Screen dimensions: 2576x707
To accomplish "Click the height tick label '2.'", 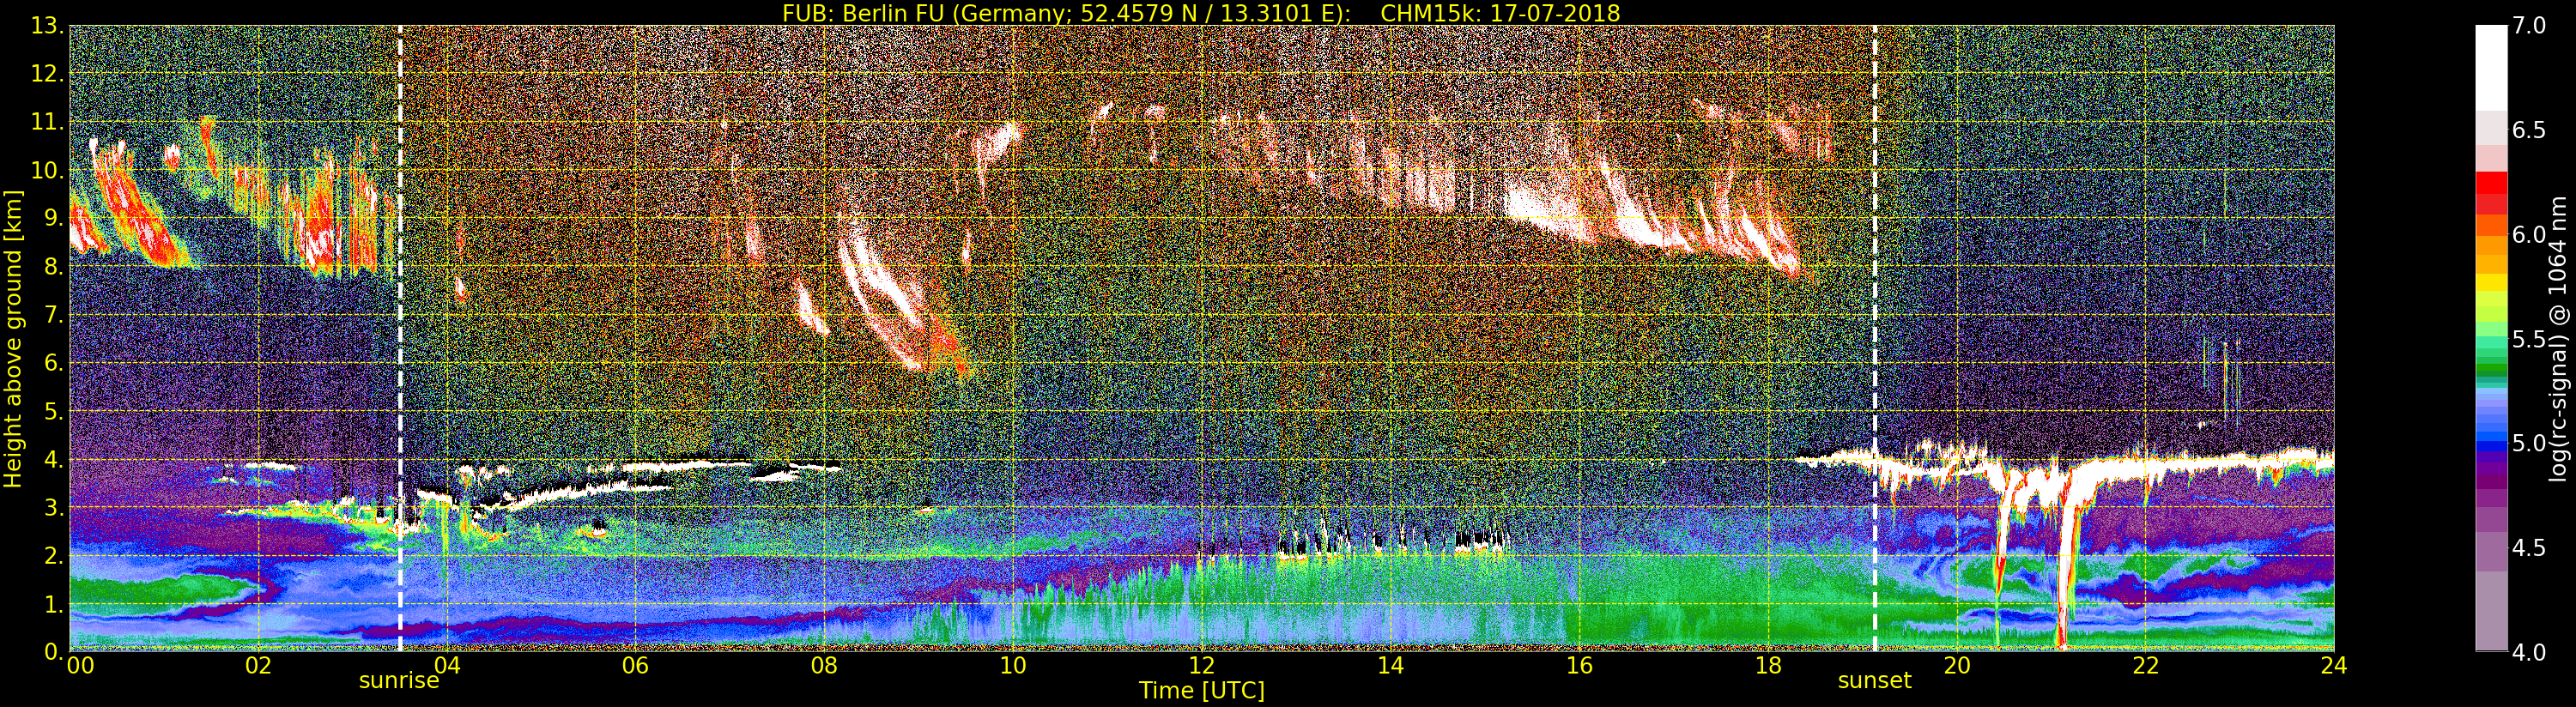I will [54, 556].
